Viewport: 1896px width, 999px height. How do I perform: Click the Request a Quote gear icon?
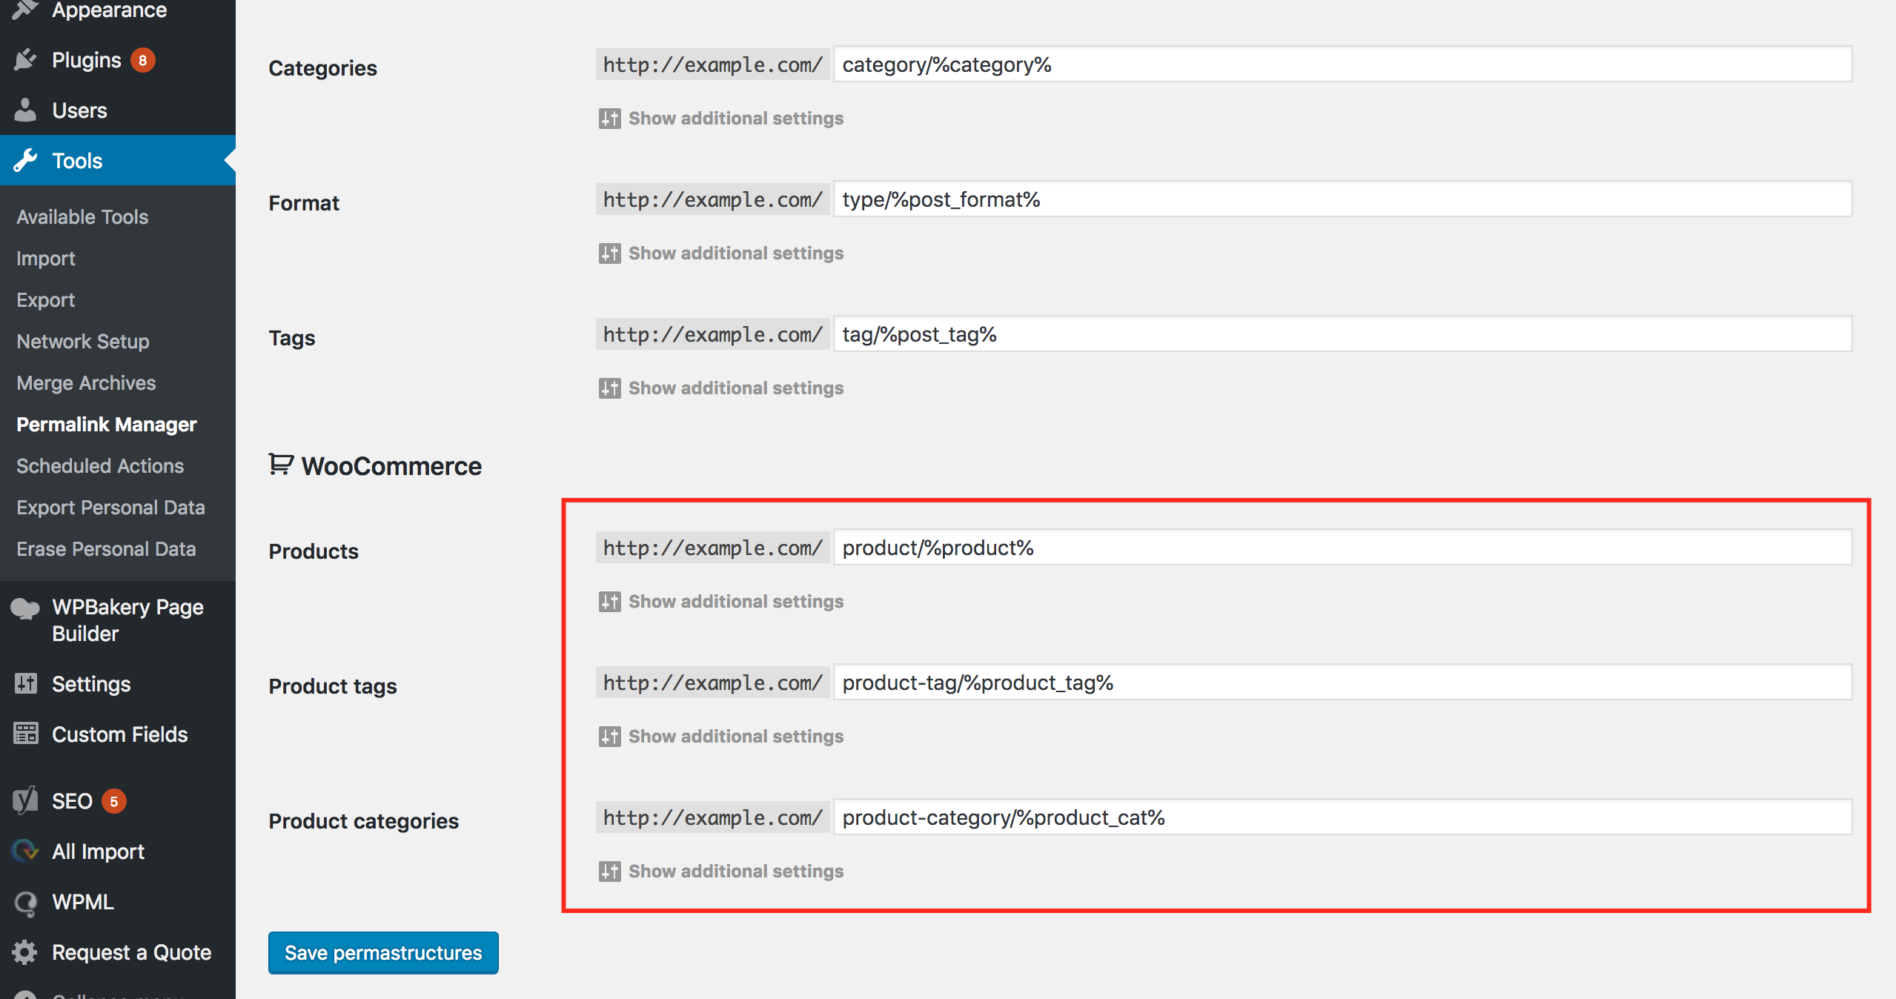[x=25, y=952]
